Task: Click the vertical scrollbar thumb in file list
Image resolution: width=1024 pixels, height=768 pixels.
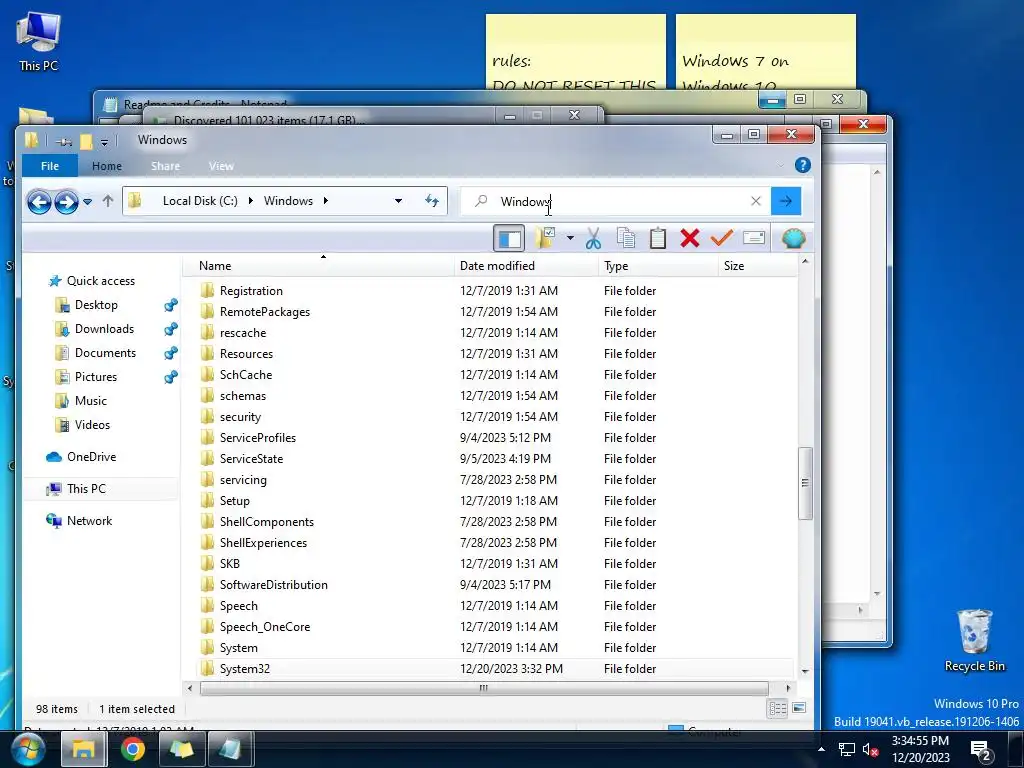Action: 805,483
